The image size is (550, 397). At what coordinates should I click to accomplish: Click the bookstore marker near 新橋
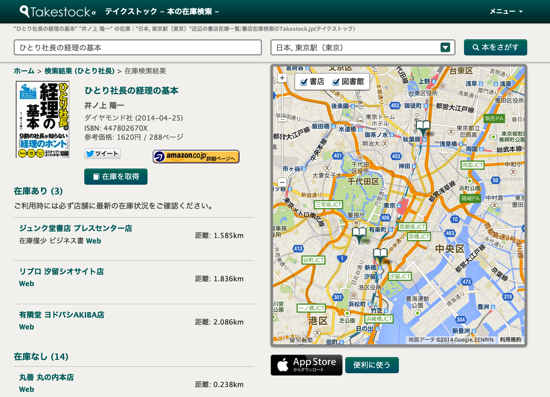380,256
